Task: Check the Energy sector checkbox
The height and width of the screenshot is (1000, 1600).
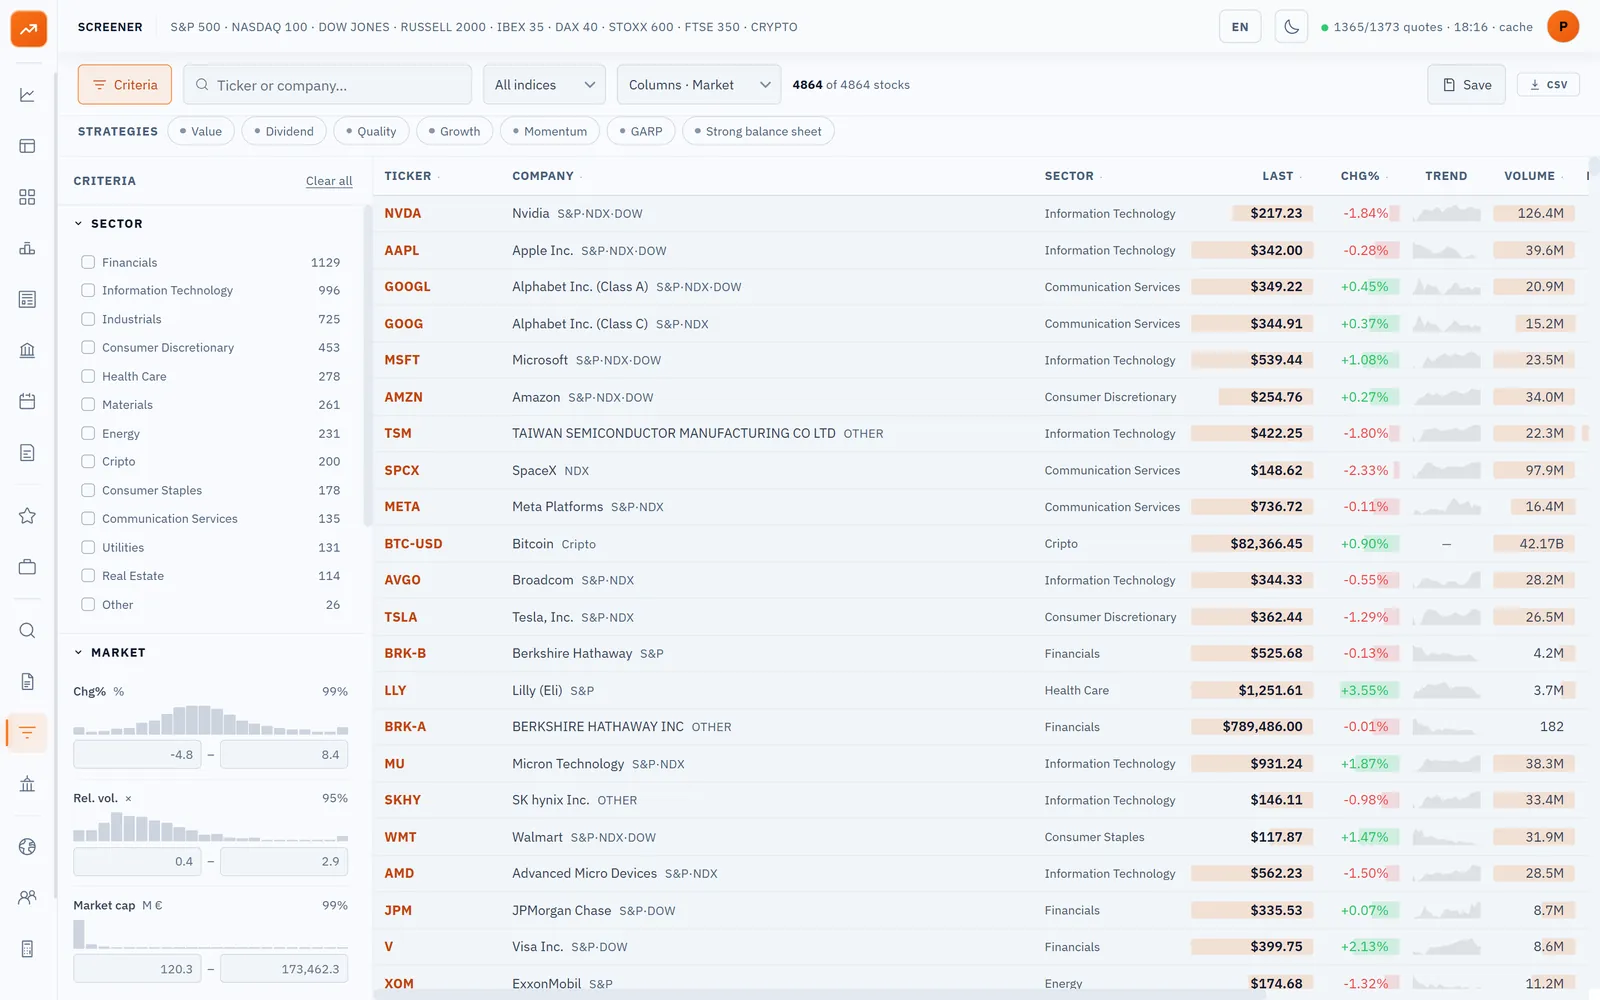Action: click(88, 433)
